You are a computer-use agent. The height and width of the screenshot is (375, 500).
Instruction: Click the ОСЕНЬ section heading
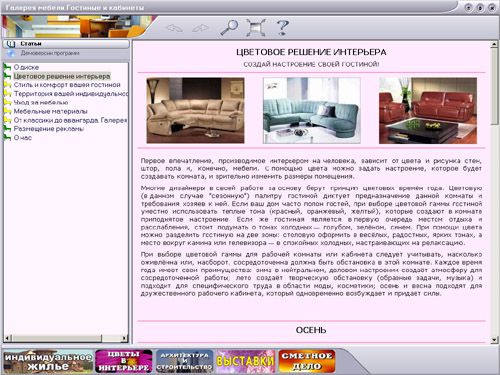pyautogui.click(x=311, y=330)
